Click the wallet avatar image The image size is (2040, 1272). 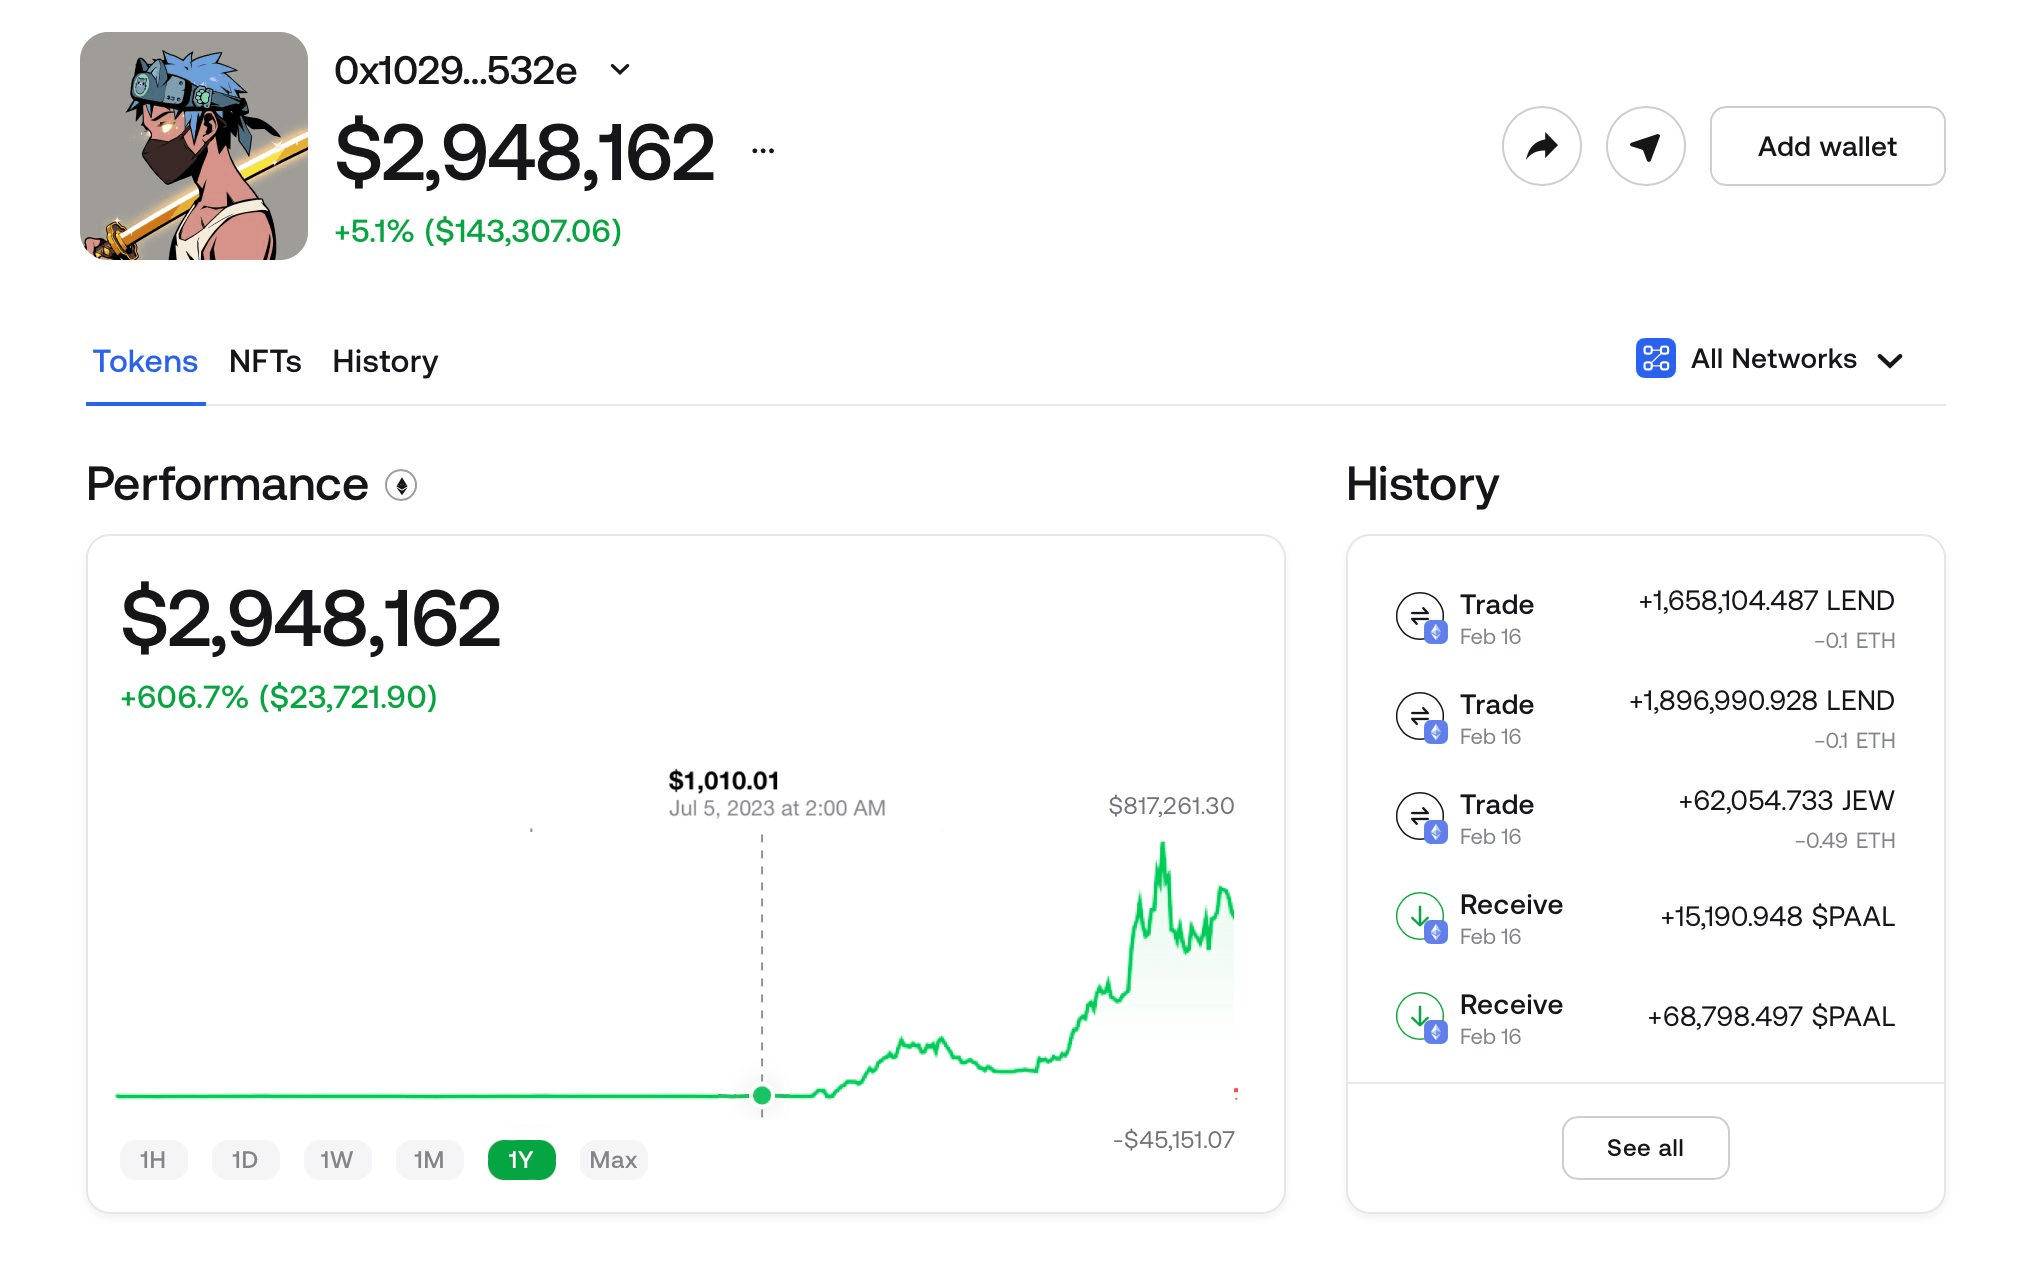coord(194,146)
